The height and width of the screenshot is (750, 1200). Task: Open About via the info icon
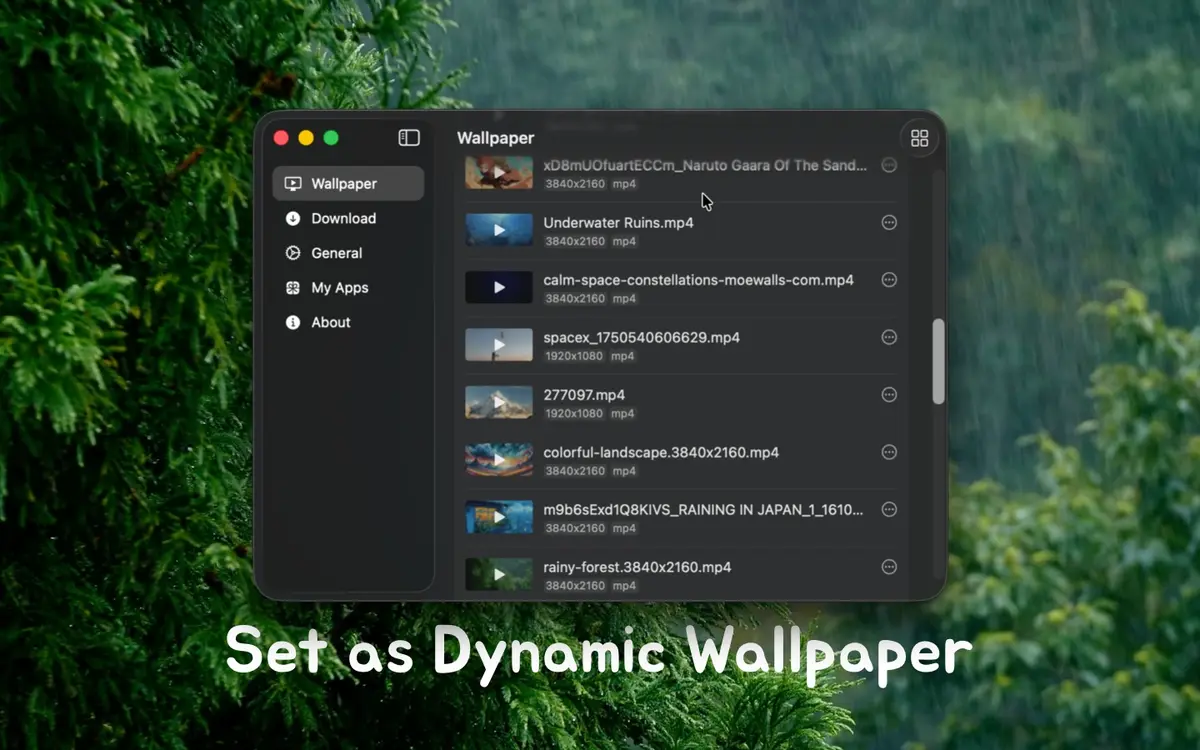coord(292,322)
